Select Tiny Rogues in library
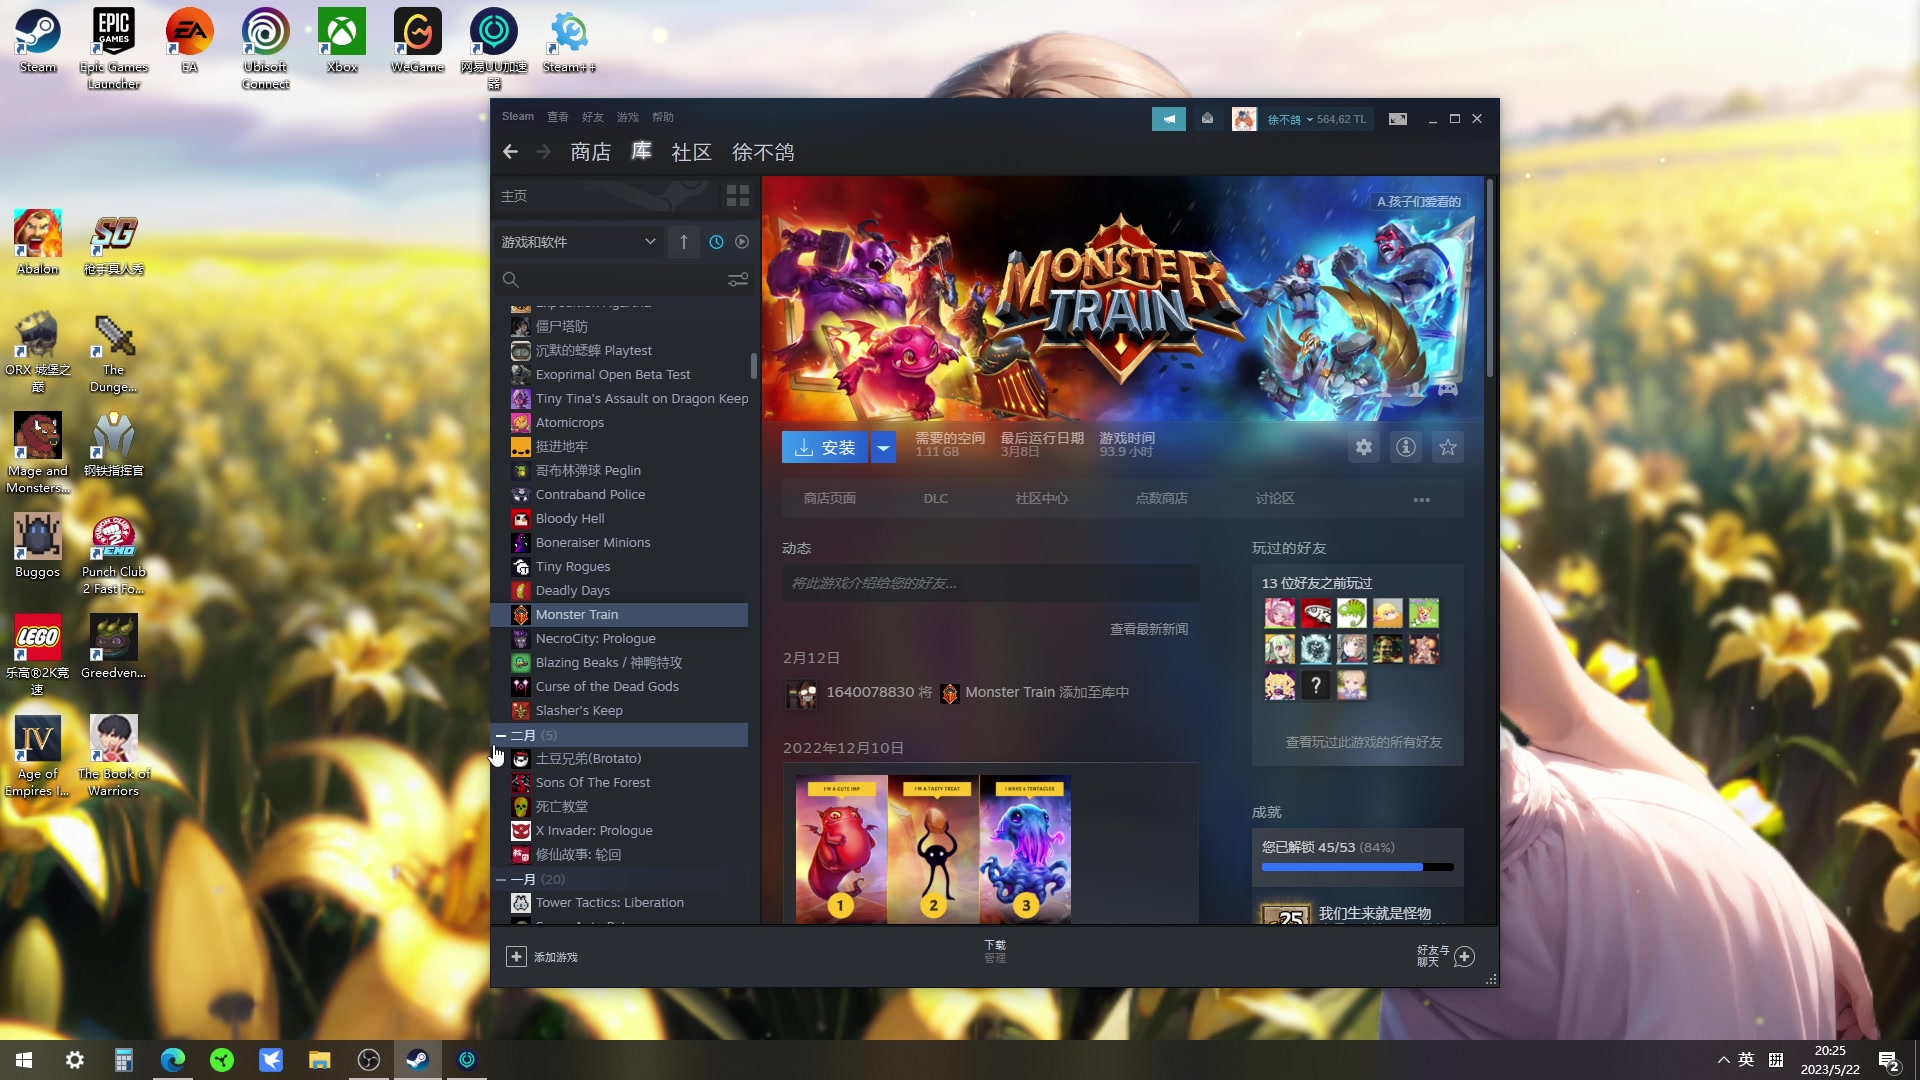1920x1080 pixels. tap(619, 567)
